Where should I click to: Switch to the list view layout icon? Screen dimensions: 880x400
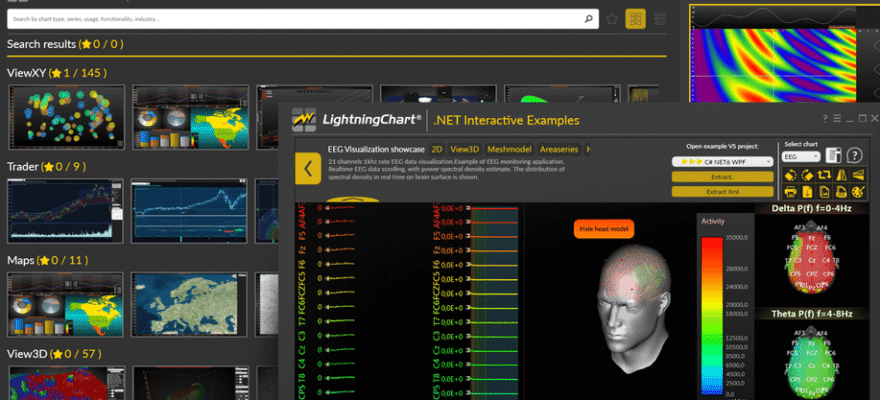click(x=661, y=19)
